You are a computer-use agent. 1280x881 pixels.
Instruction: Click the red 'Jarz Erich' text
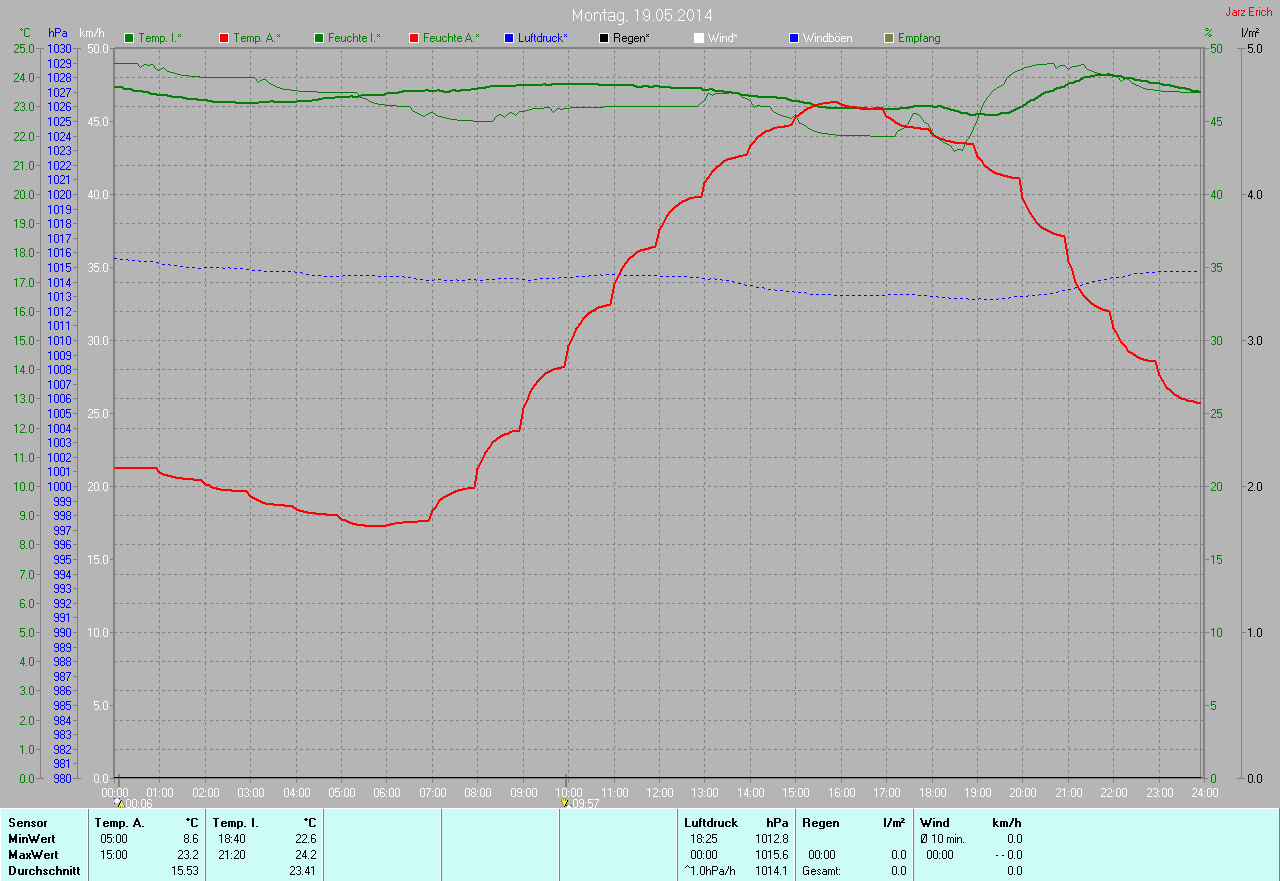coord(1249,12)
